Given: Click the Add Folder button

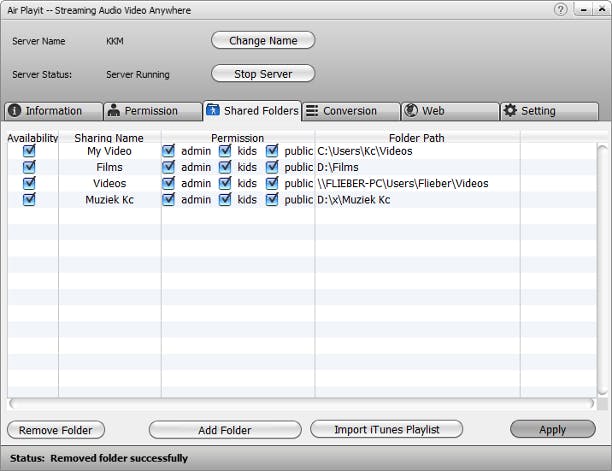Looking at the screenshot, I should (225, 430).
